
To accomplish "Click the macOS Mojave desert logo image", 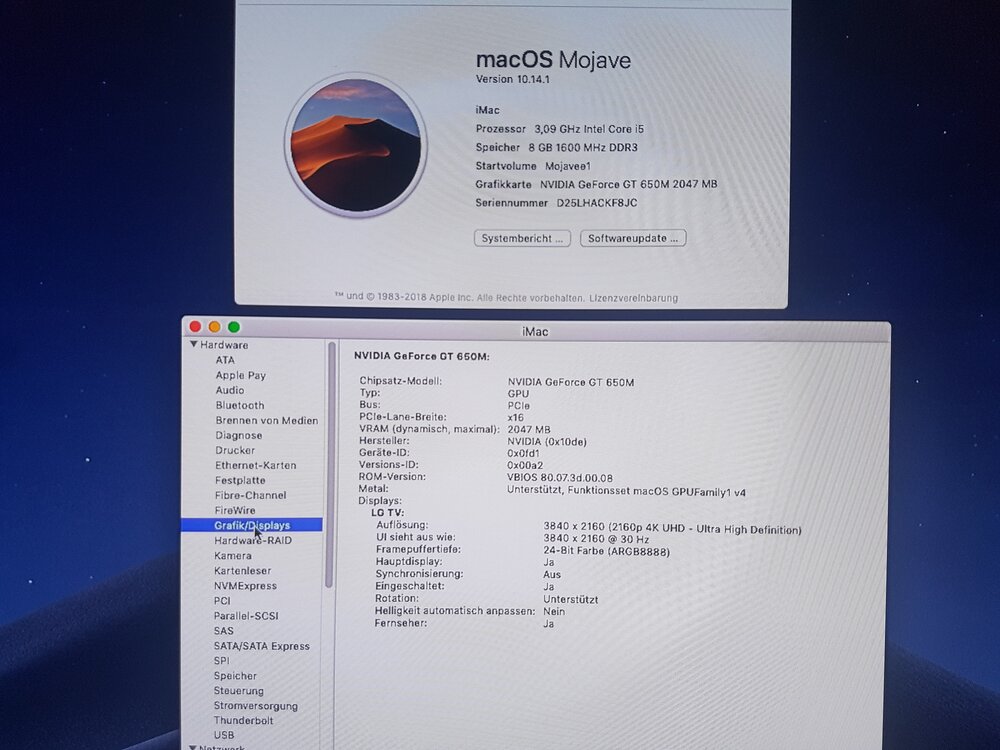I will (x=356, y=144).
